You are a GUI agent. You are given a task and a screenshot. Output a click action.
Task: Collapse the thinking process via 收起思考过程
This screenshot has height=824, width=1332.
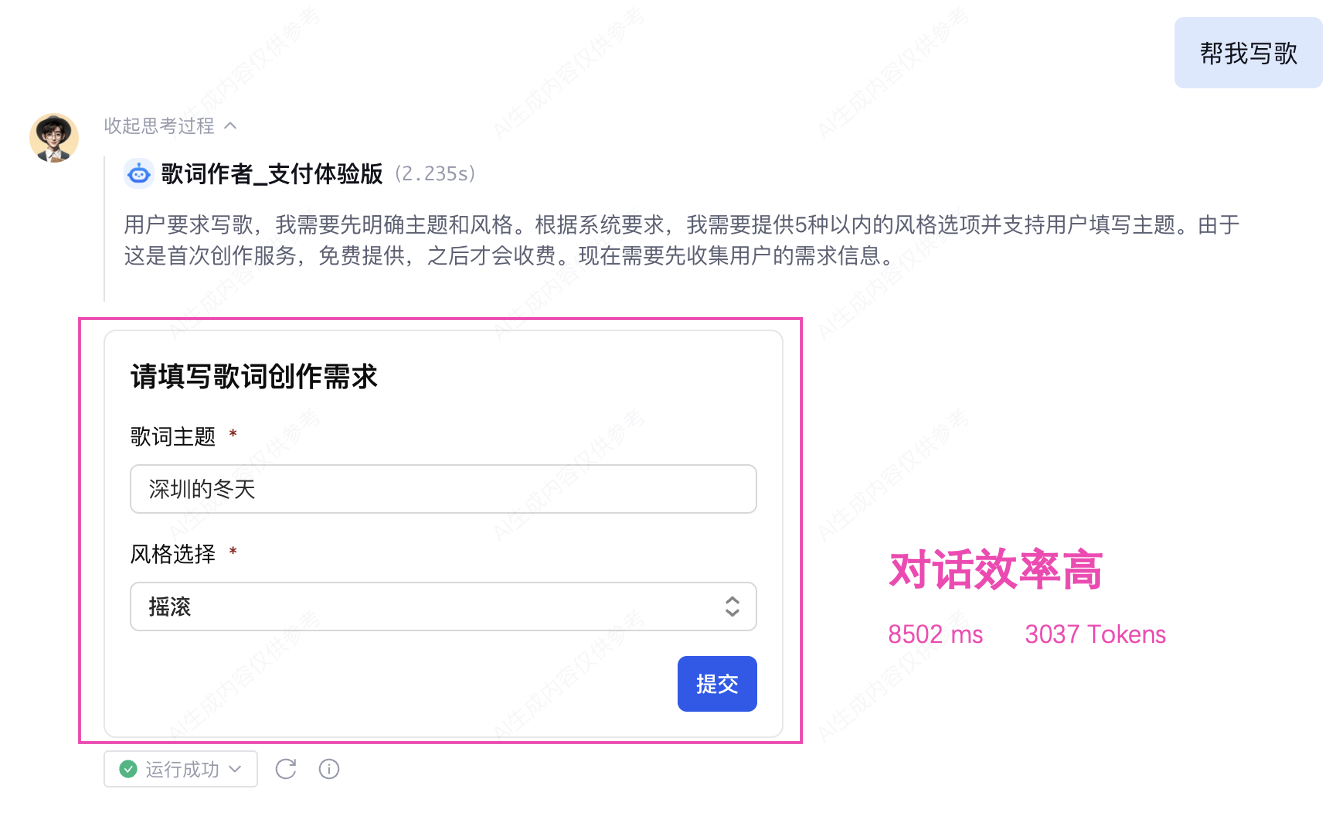pos(159,126)
